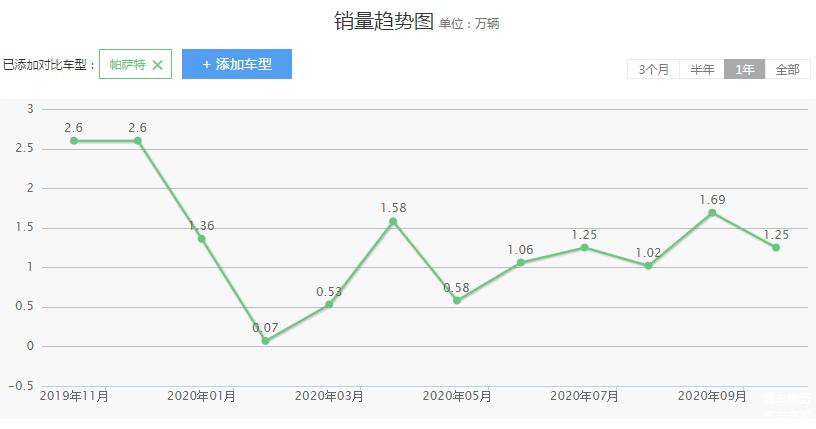Show 全部 sales history range
The height and width of the screenshot is (429, 816).
click(x=787, y=69)
